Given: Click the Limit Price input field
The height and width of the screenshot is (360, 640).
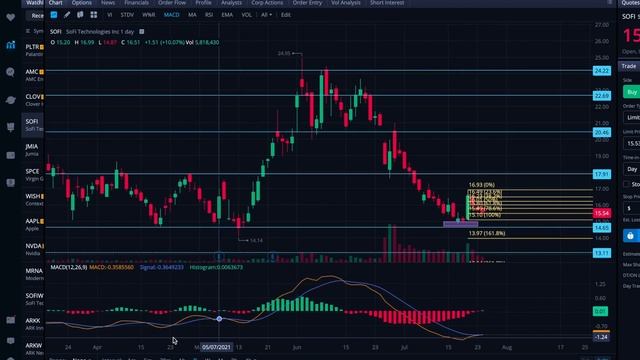Looking at the screenshot, I should pyautogui.click(x=631, y=143).
